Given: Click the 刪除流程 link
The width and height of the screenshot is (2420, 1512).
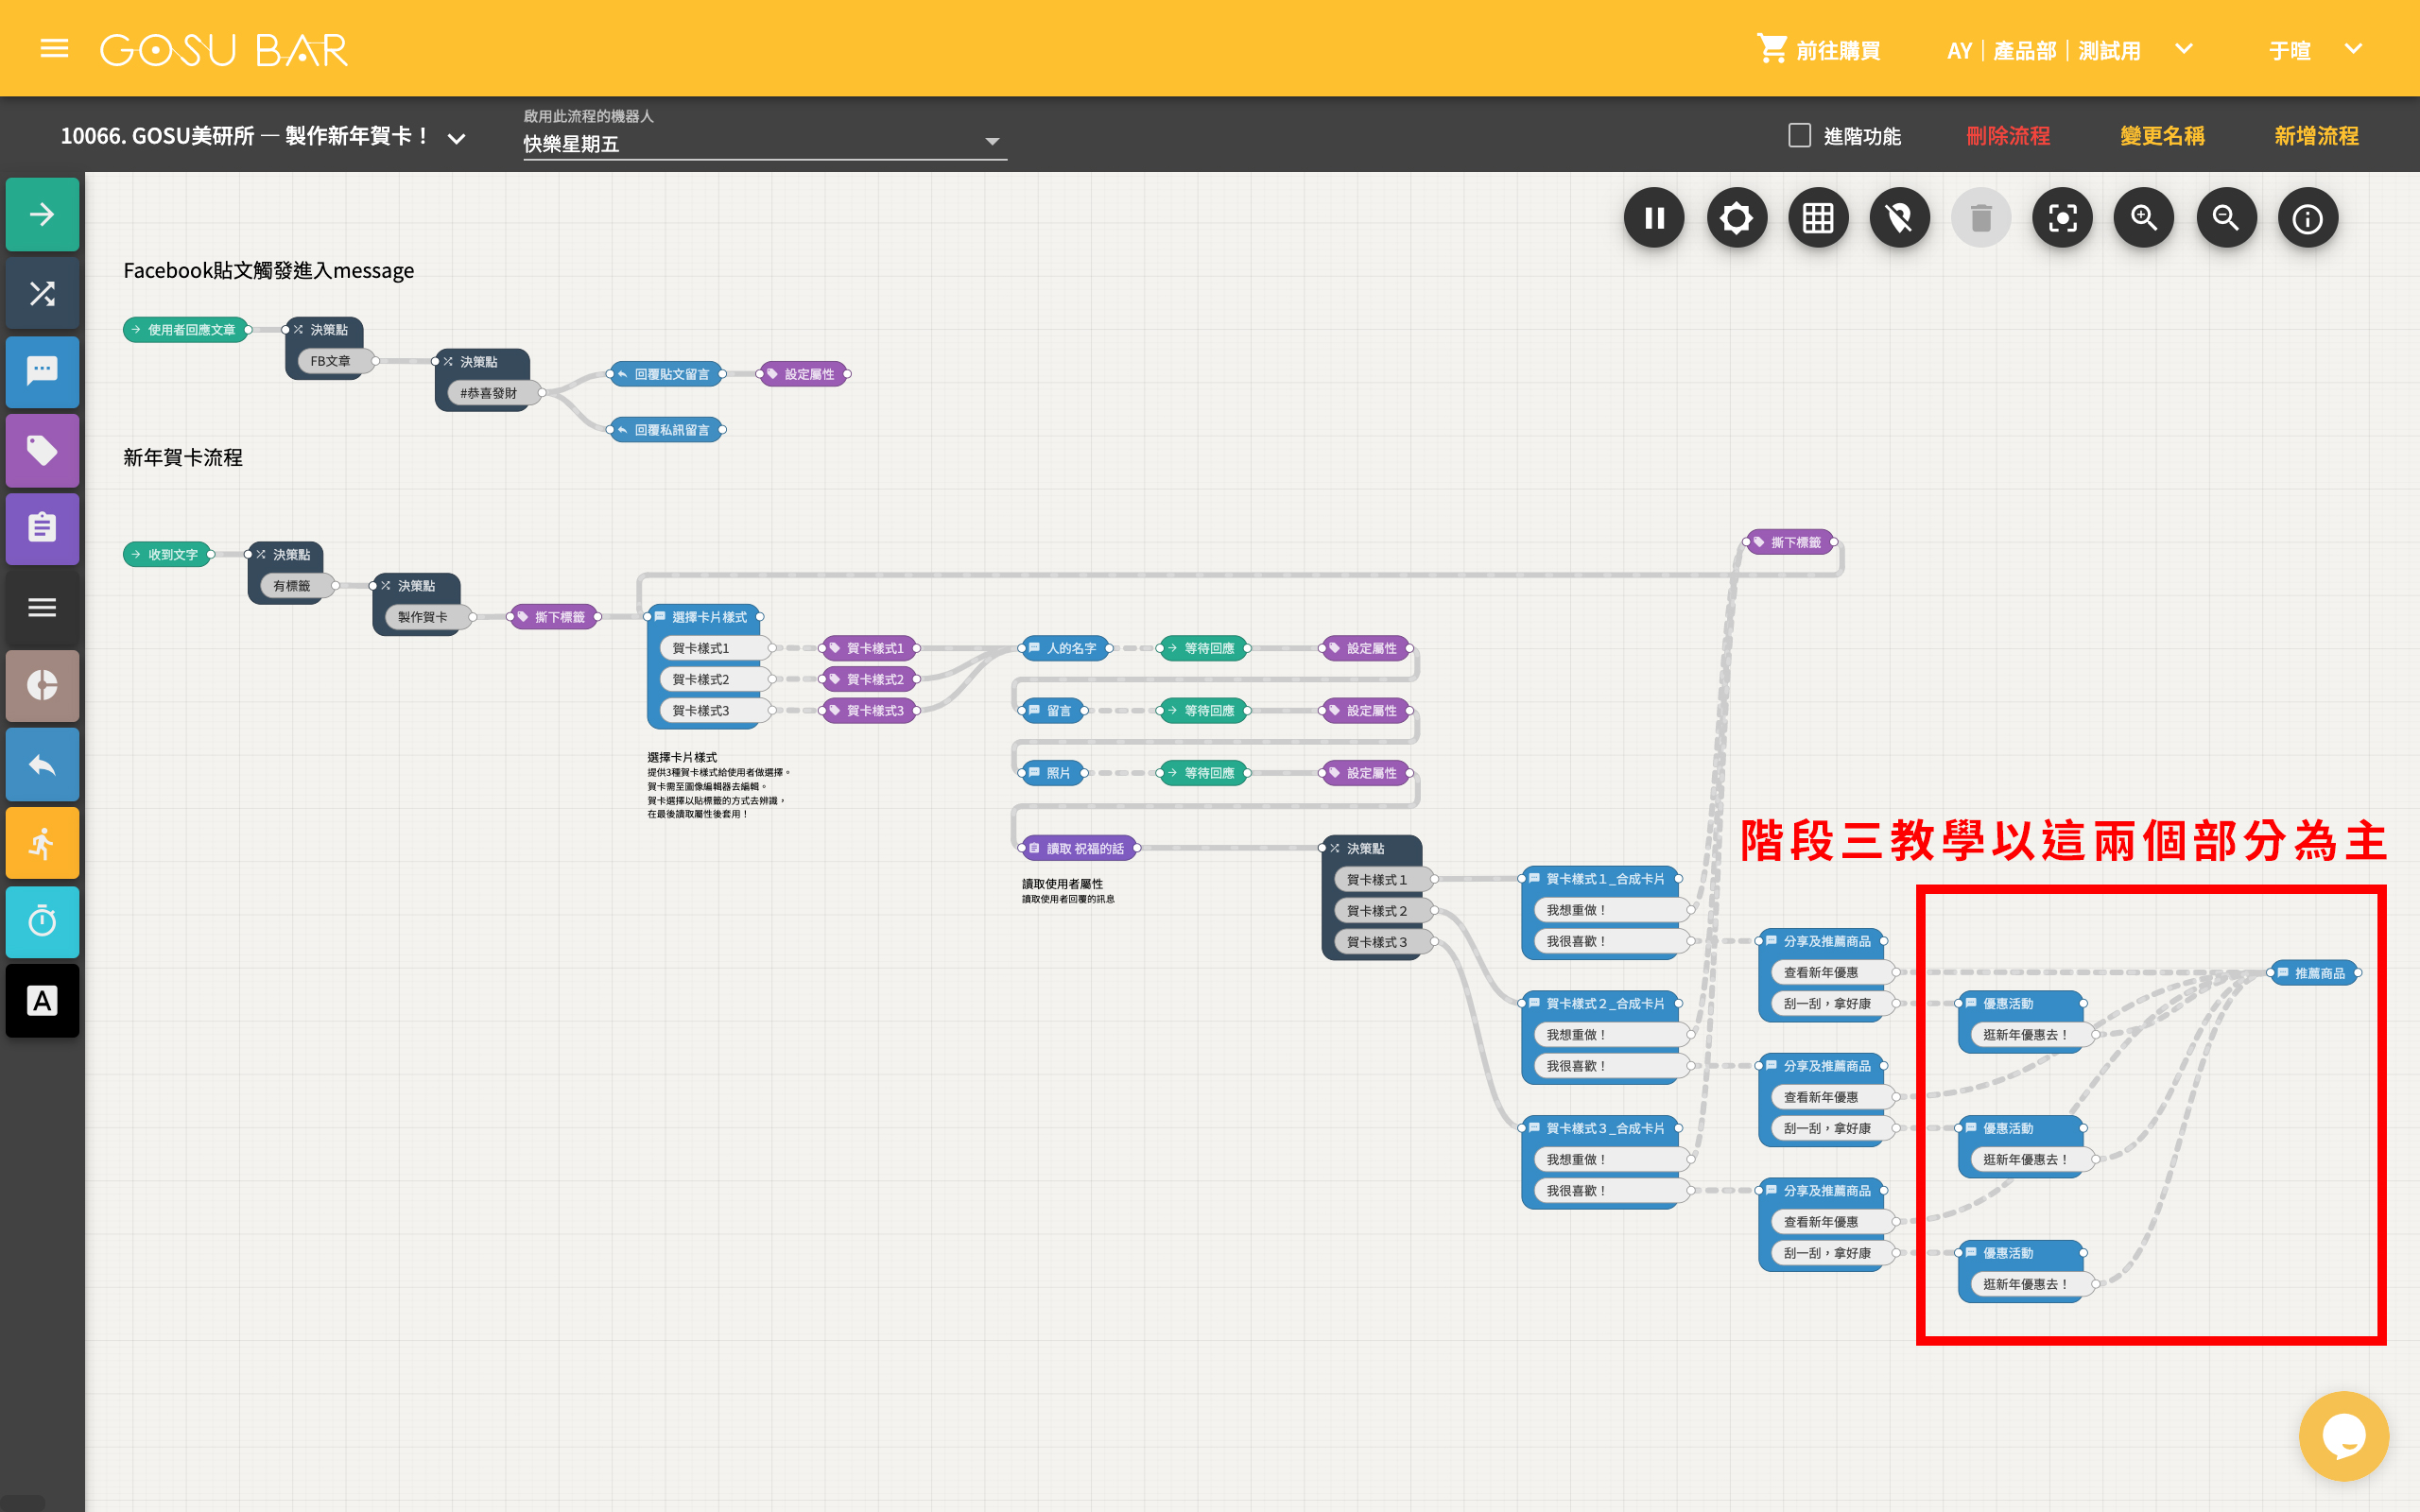Looking at the screenshot, I should (x=2007, y=136).
